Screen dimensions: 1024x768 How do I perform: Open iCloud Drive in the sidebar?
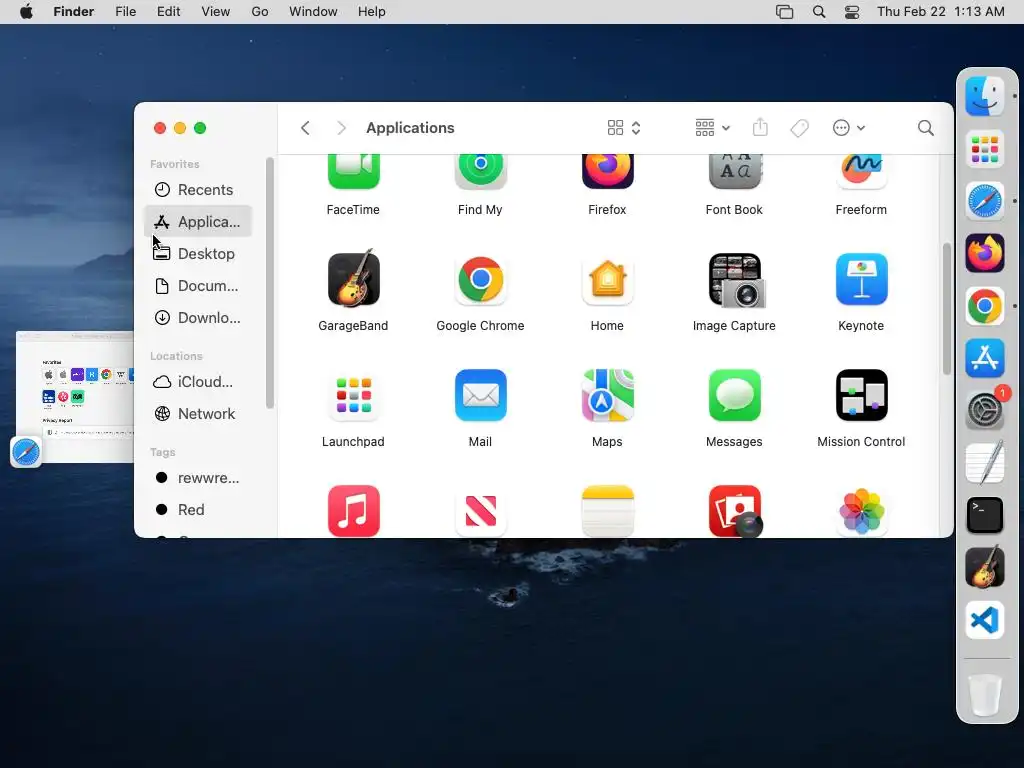(197, 381)
